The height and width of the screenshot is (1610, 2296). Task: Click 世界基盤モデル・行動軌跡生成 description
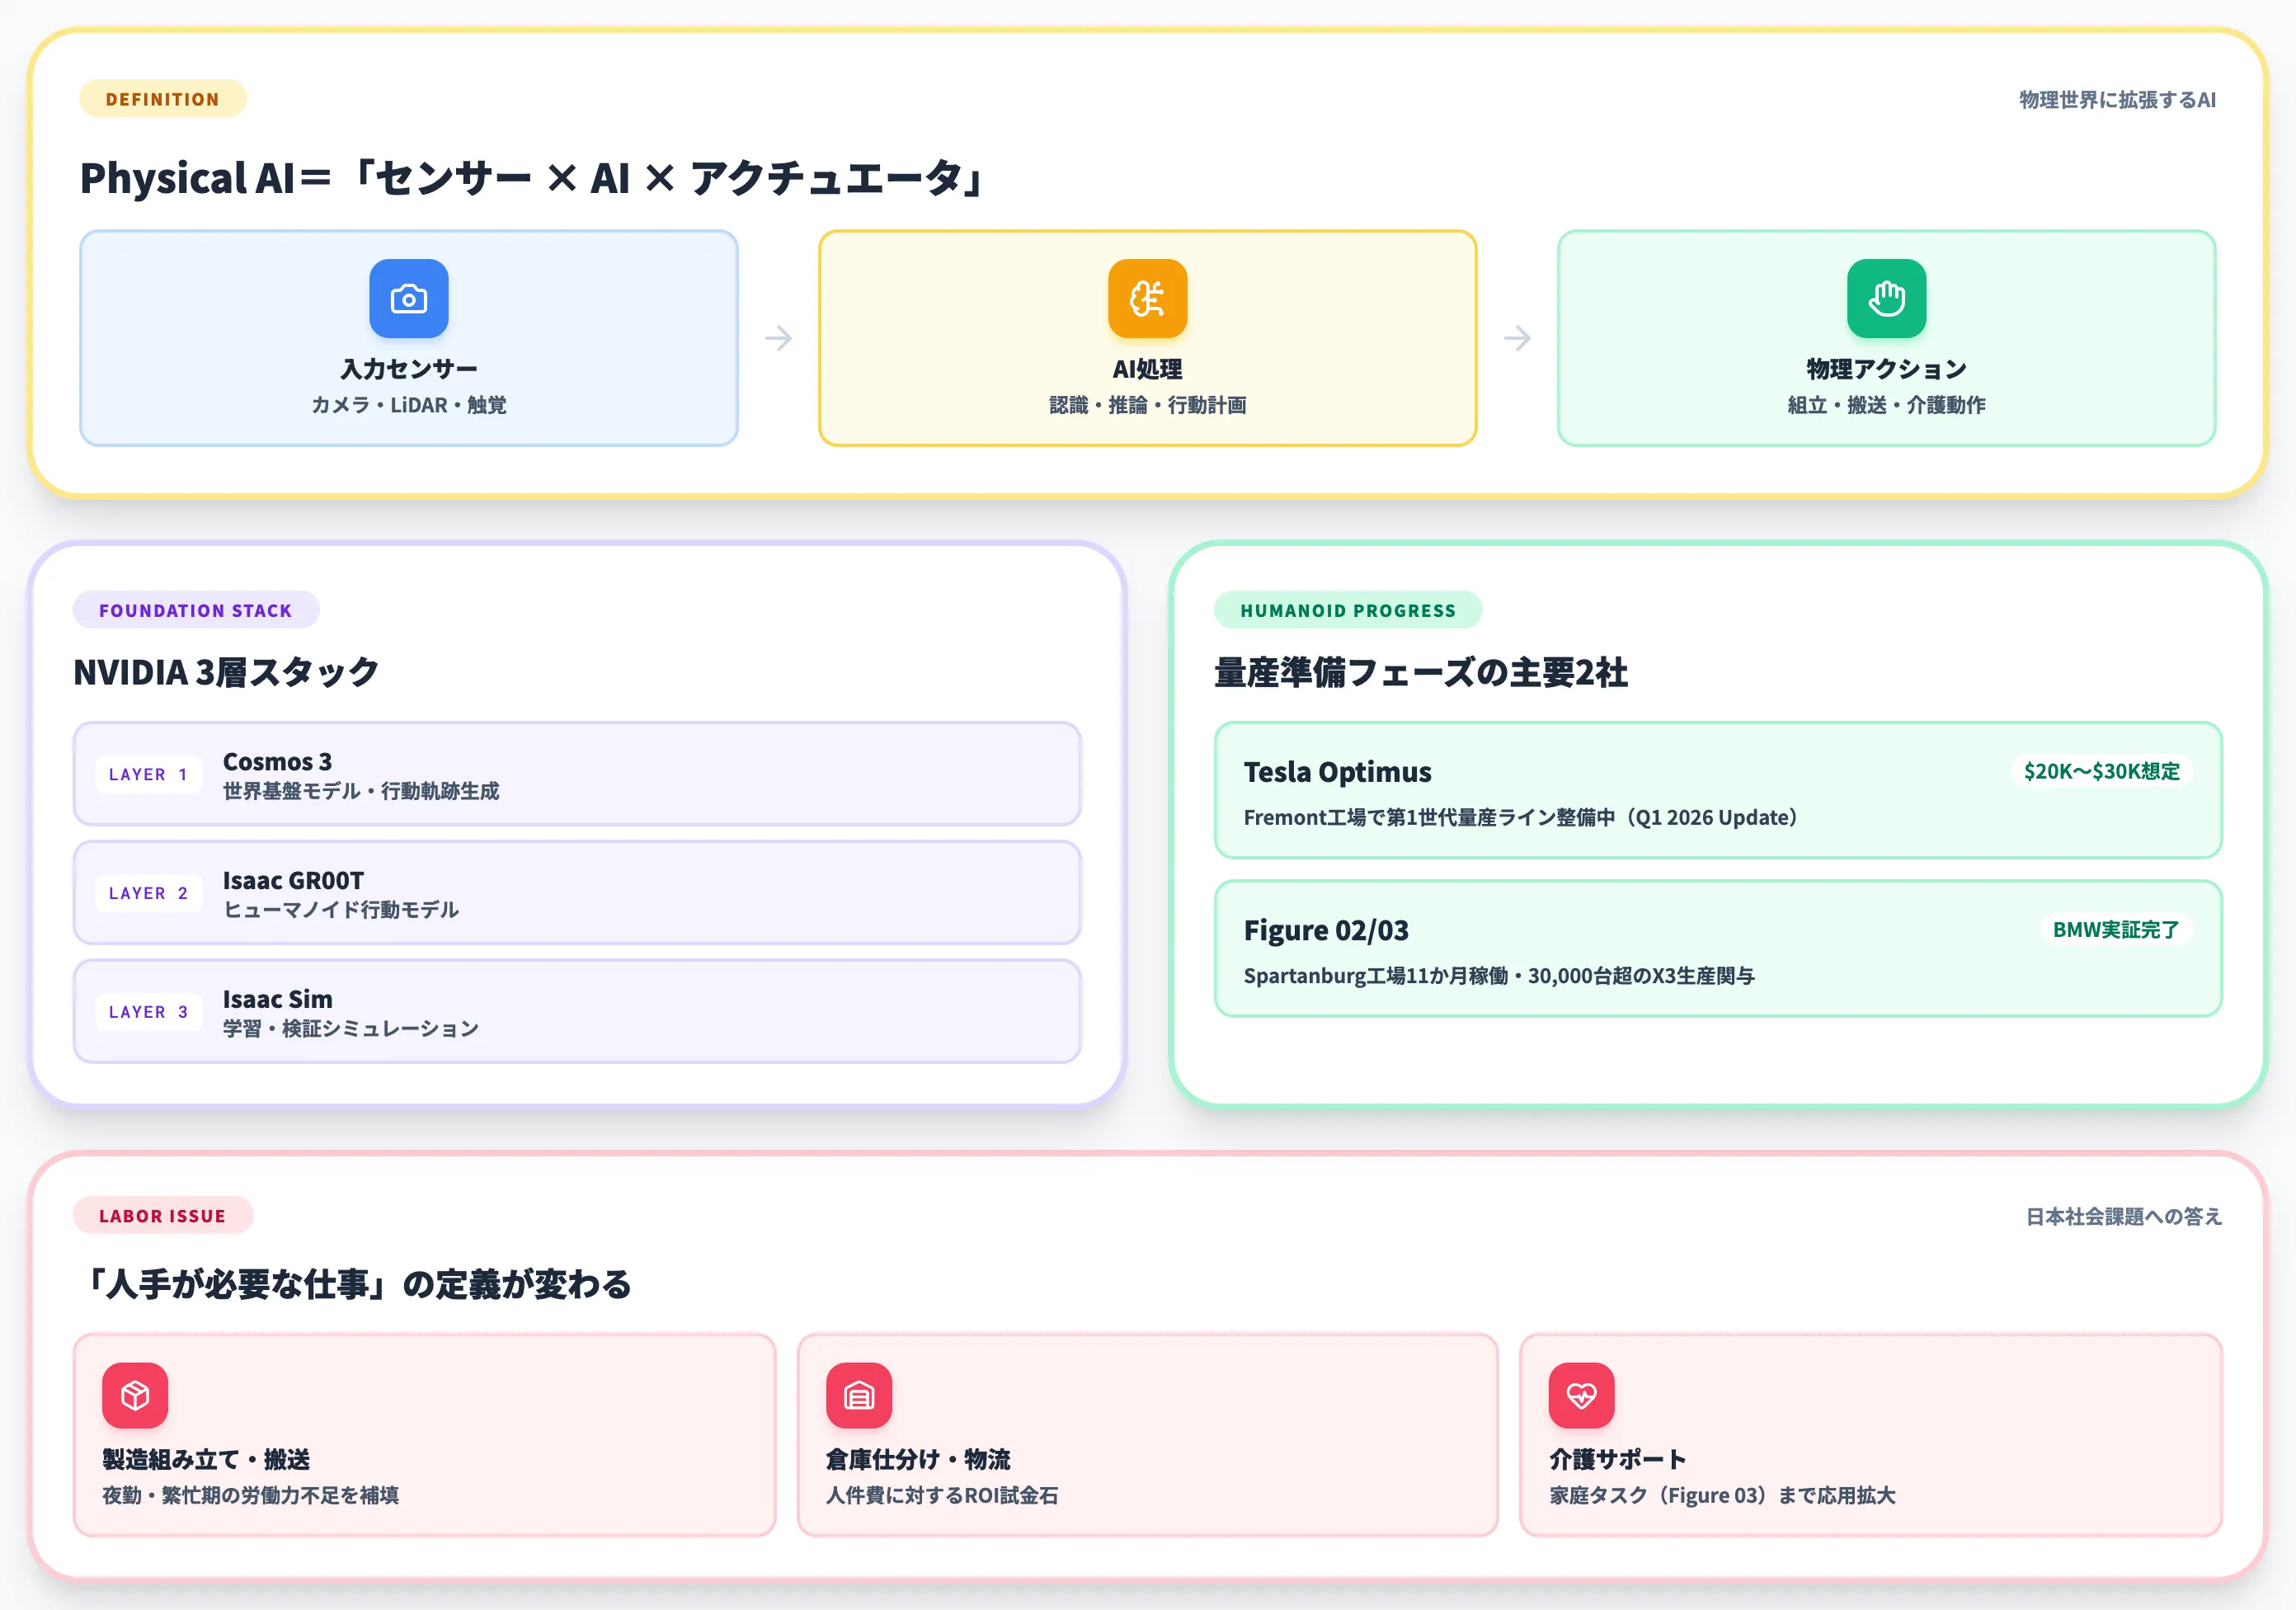(360, 791)
